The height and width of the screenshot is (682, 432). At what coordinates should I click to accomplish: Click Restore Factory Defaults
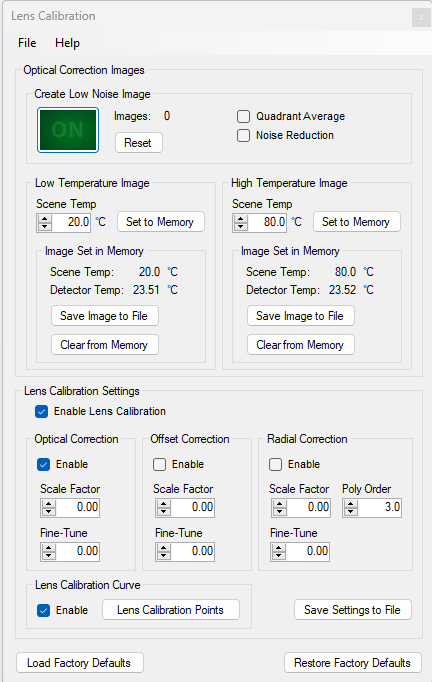[x=352, y=663]
